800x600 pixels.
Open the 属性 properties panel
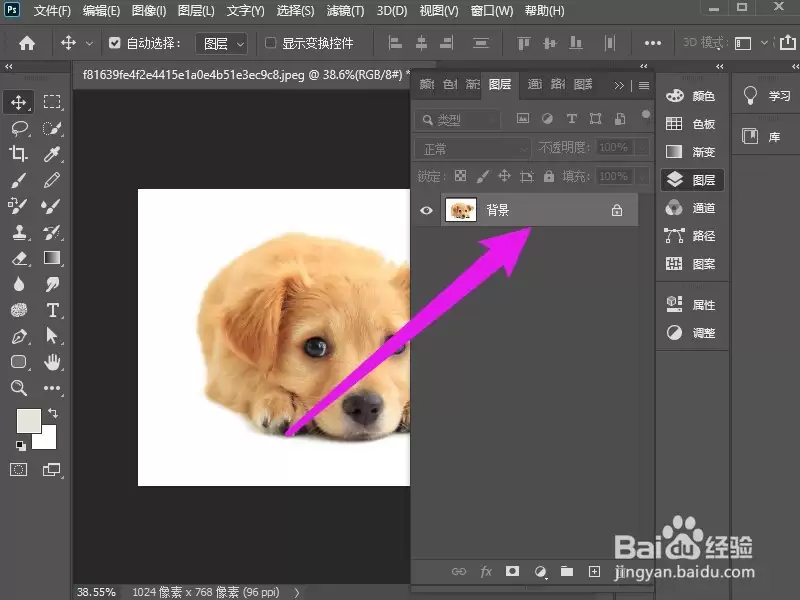pyautogui.click(x=691, y=305)
